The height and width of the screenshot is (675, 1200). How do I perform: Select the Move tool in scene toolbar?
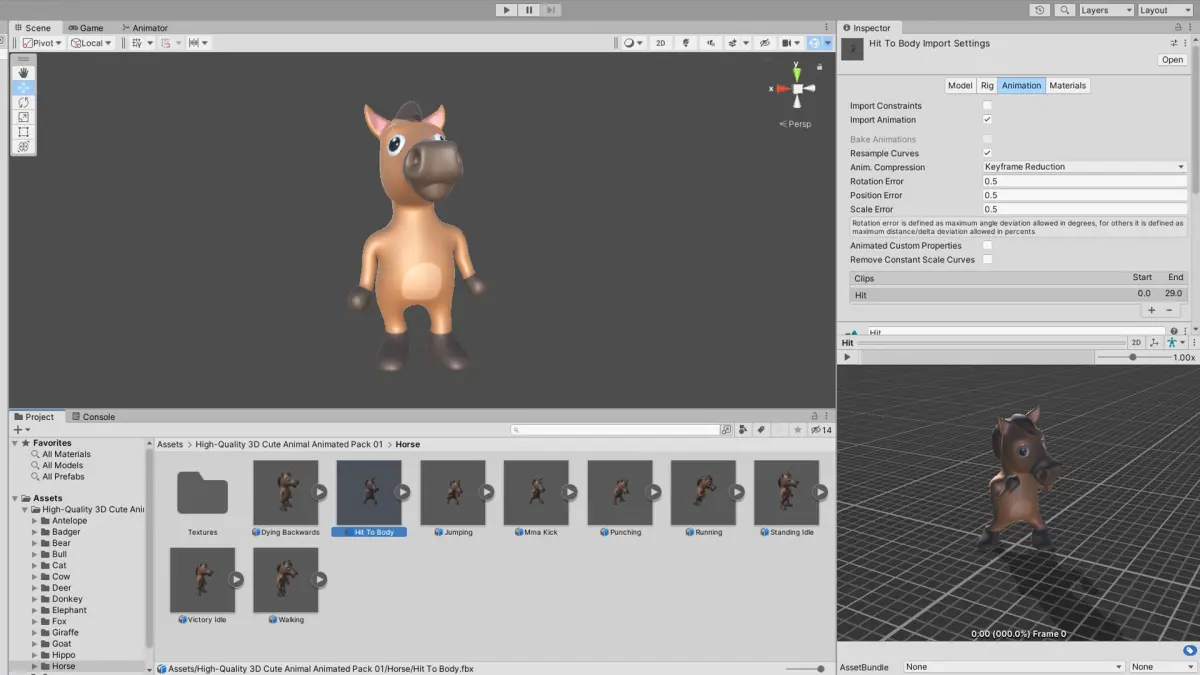[x=24, y=88]
